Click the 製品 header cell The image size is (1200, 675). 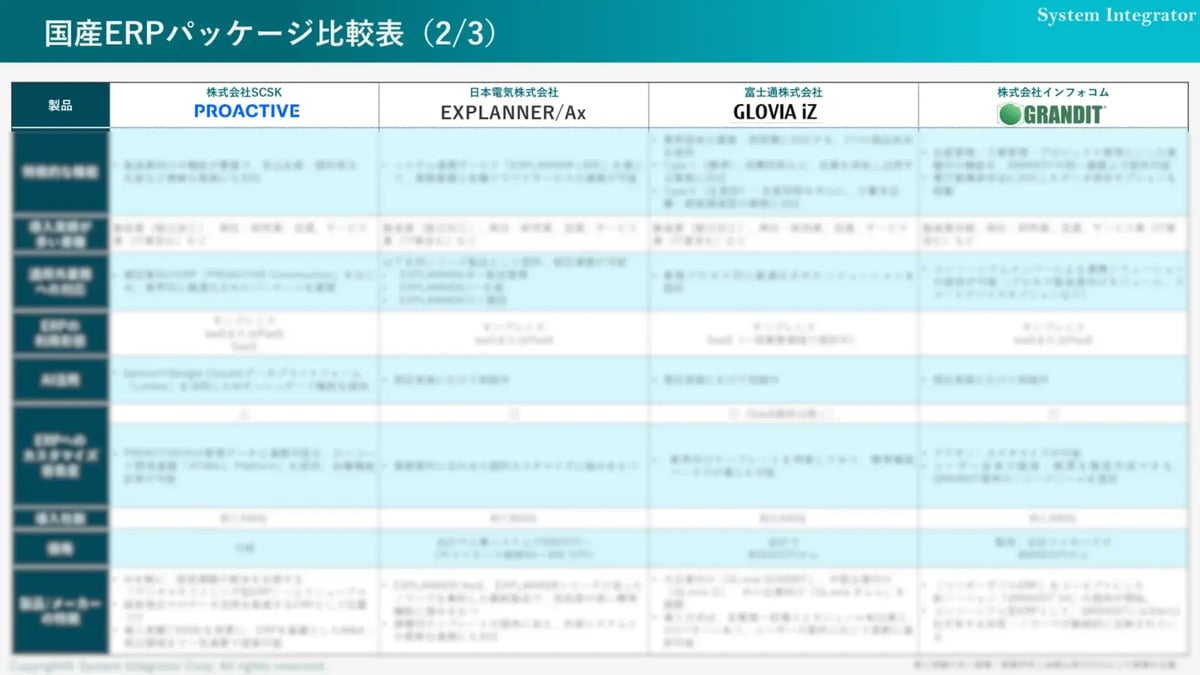point(60,105)
